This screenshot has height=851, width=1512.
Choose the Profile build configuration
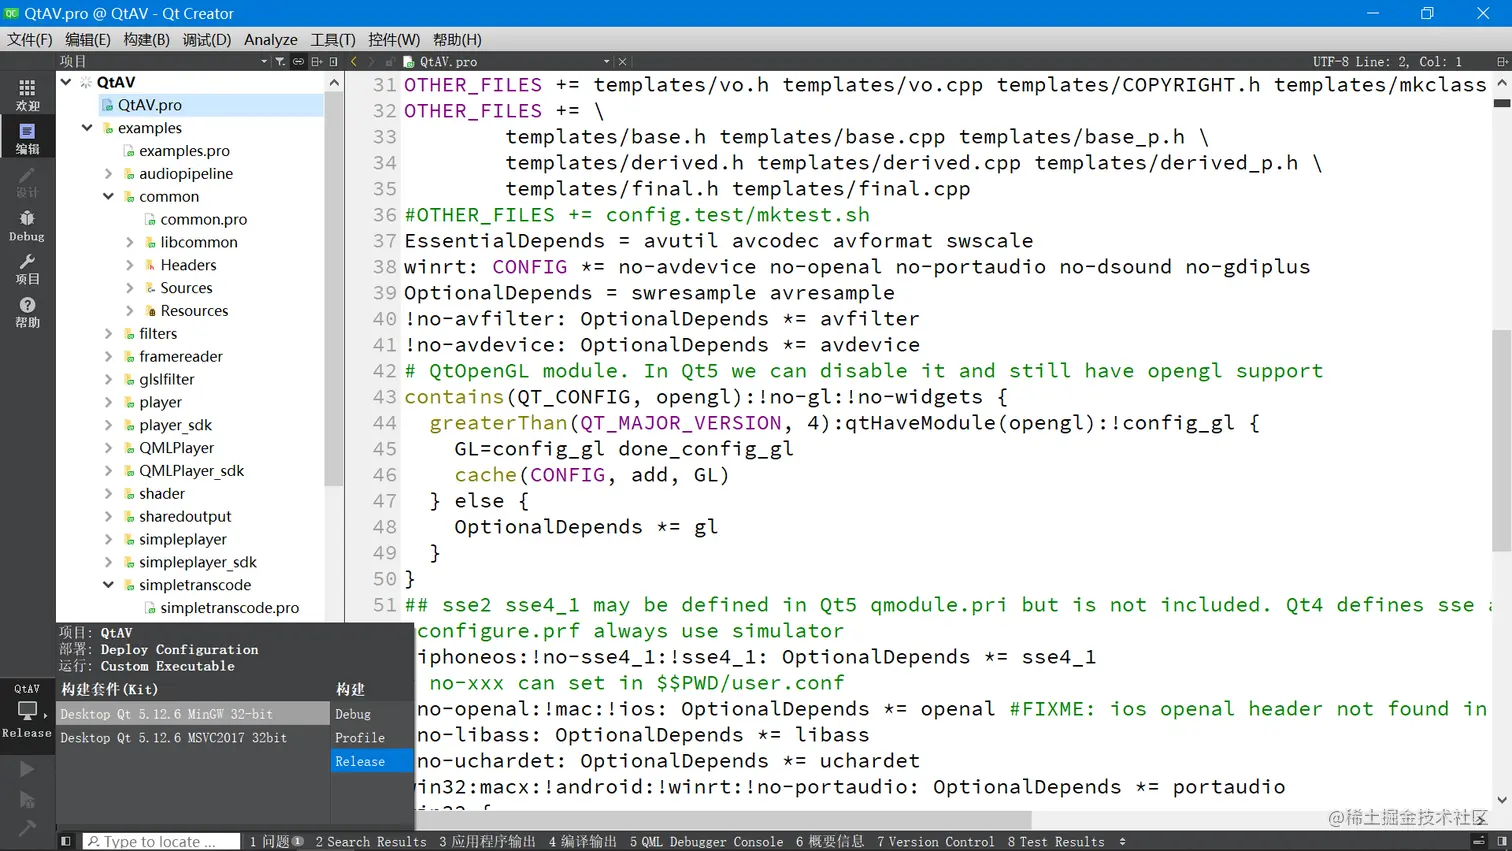[371, 738]
